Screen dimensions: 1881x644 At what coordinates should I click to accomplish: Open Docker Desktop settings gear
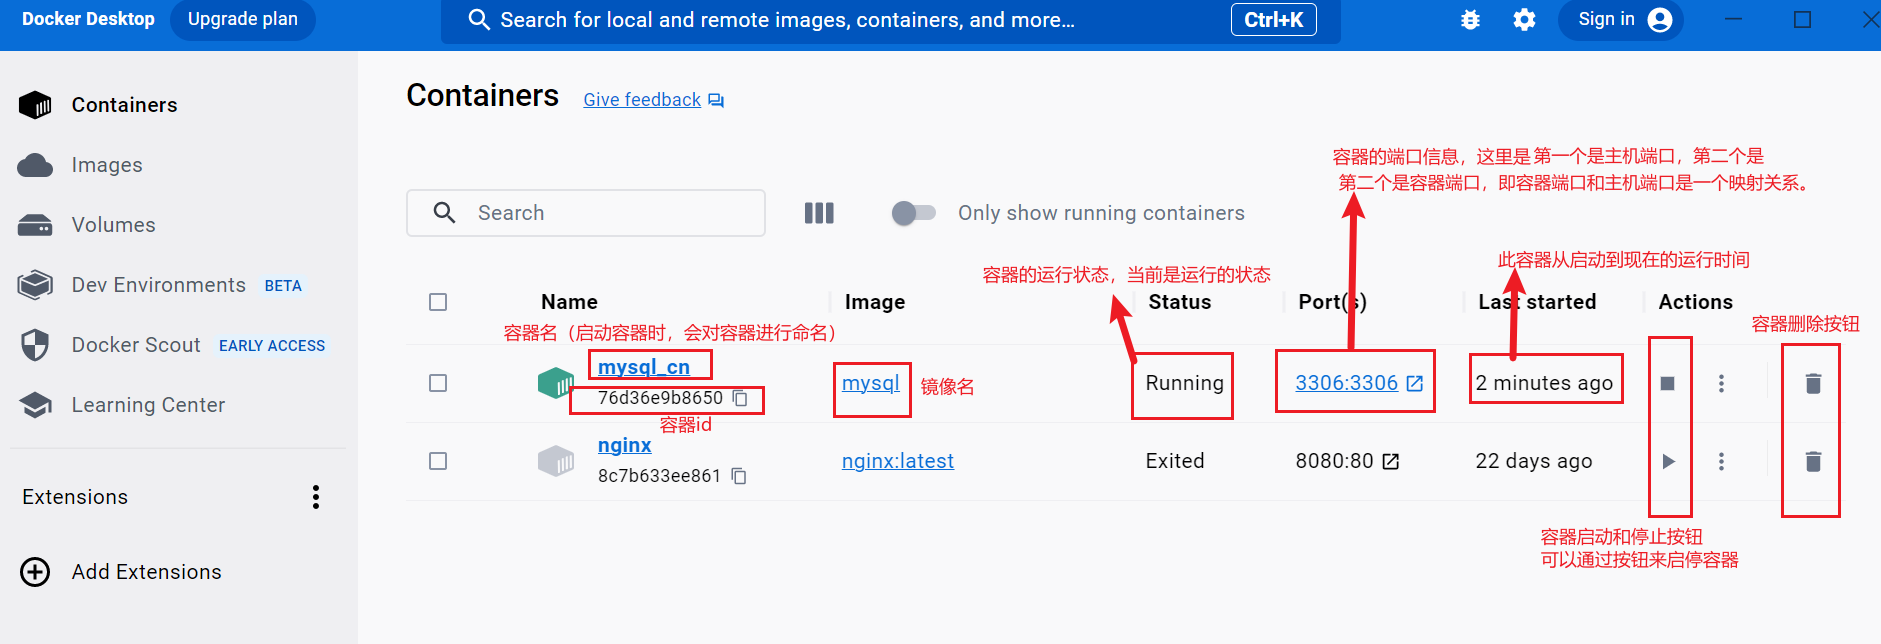[x=1524, y=20]
